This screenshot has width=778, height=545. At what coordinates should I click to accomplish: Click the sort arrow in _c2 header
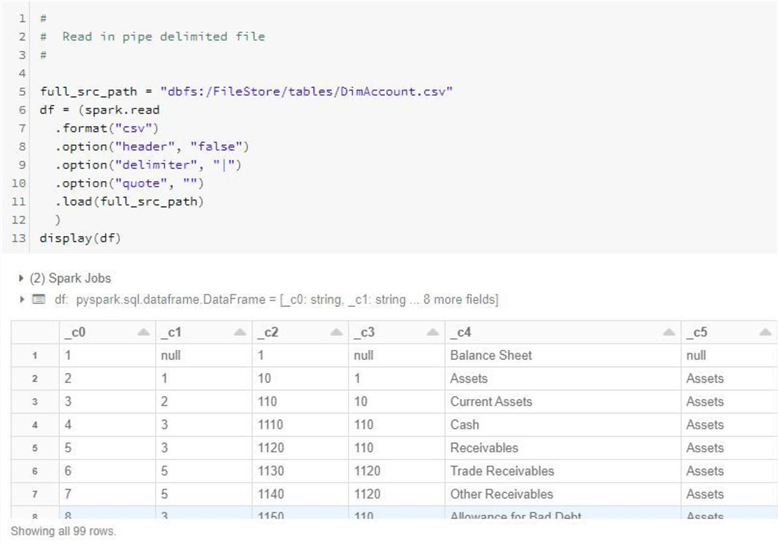click(x=335, y=333)
